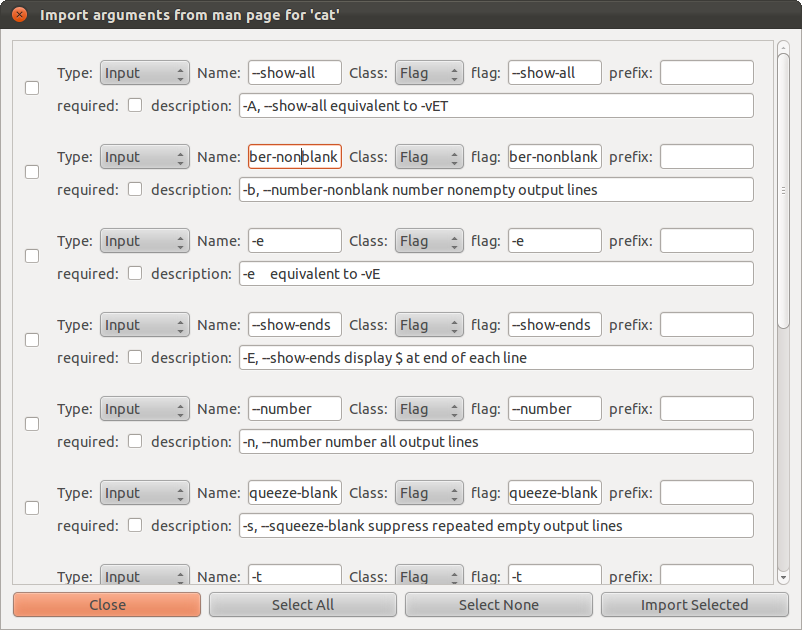Click the flag field for --show-ends

[x=554, y=325]
